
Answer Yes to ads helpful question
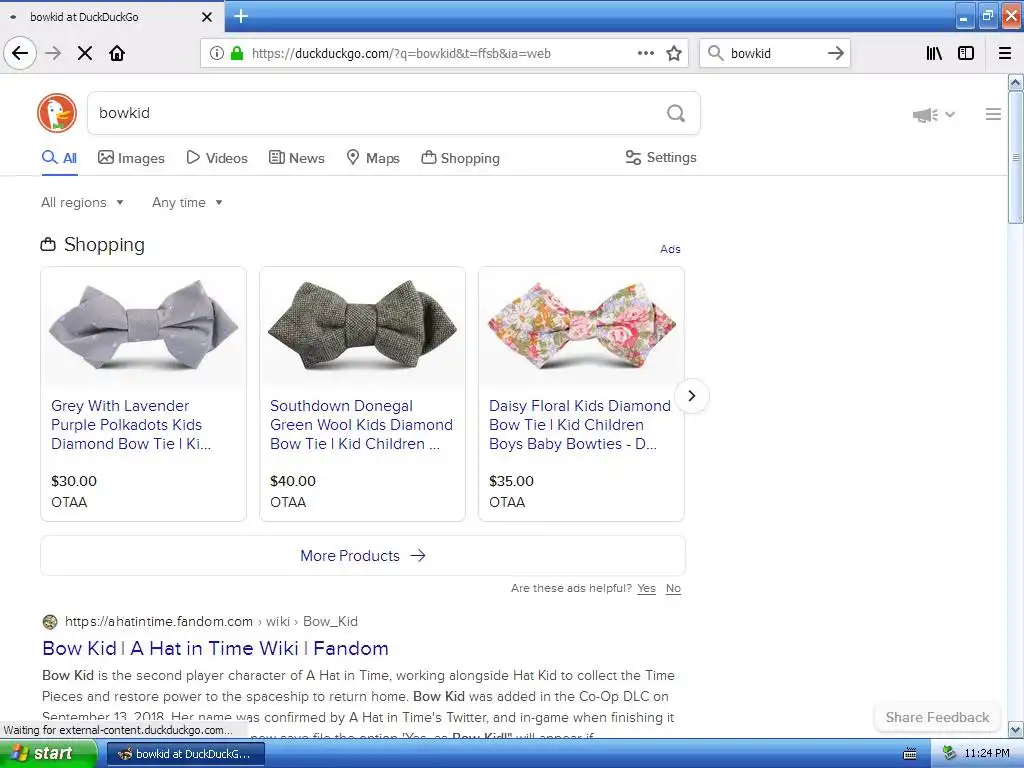click(647, 588)
